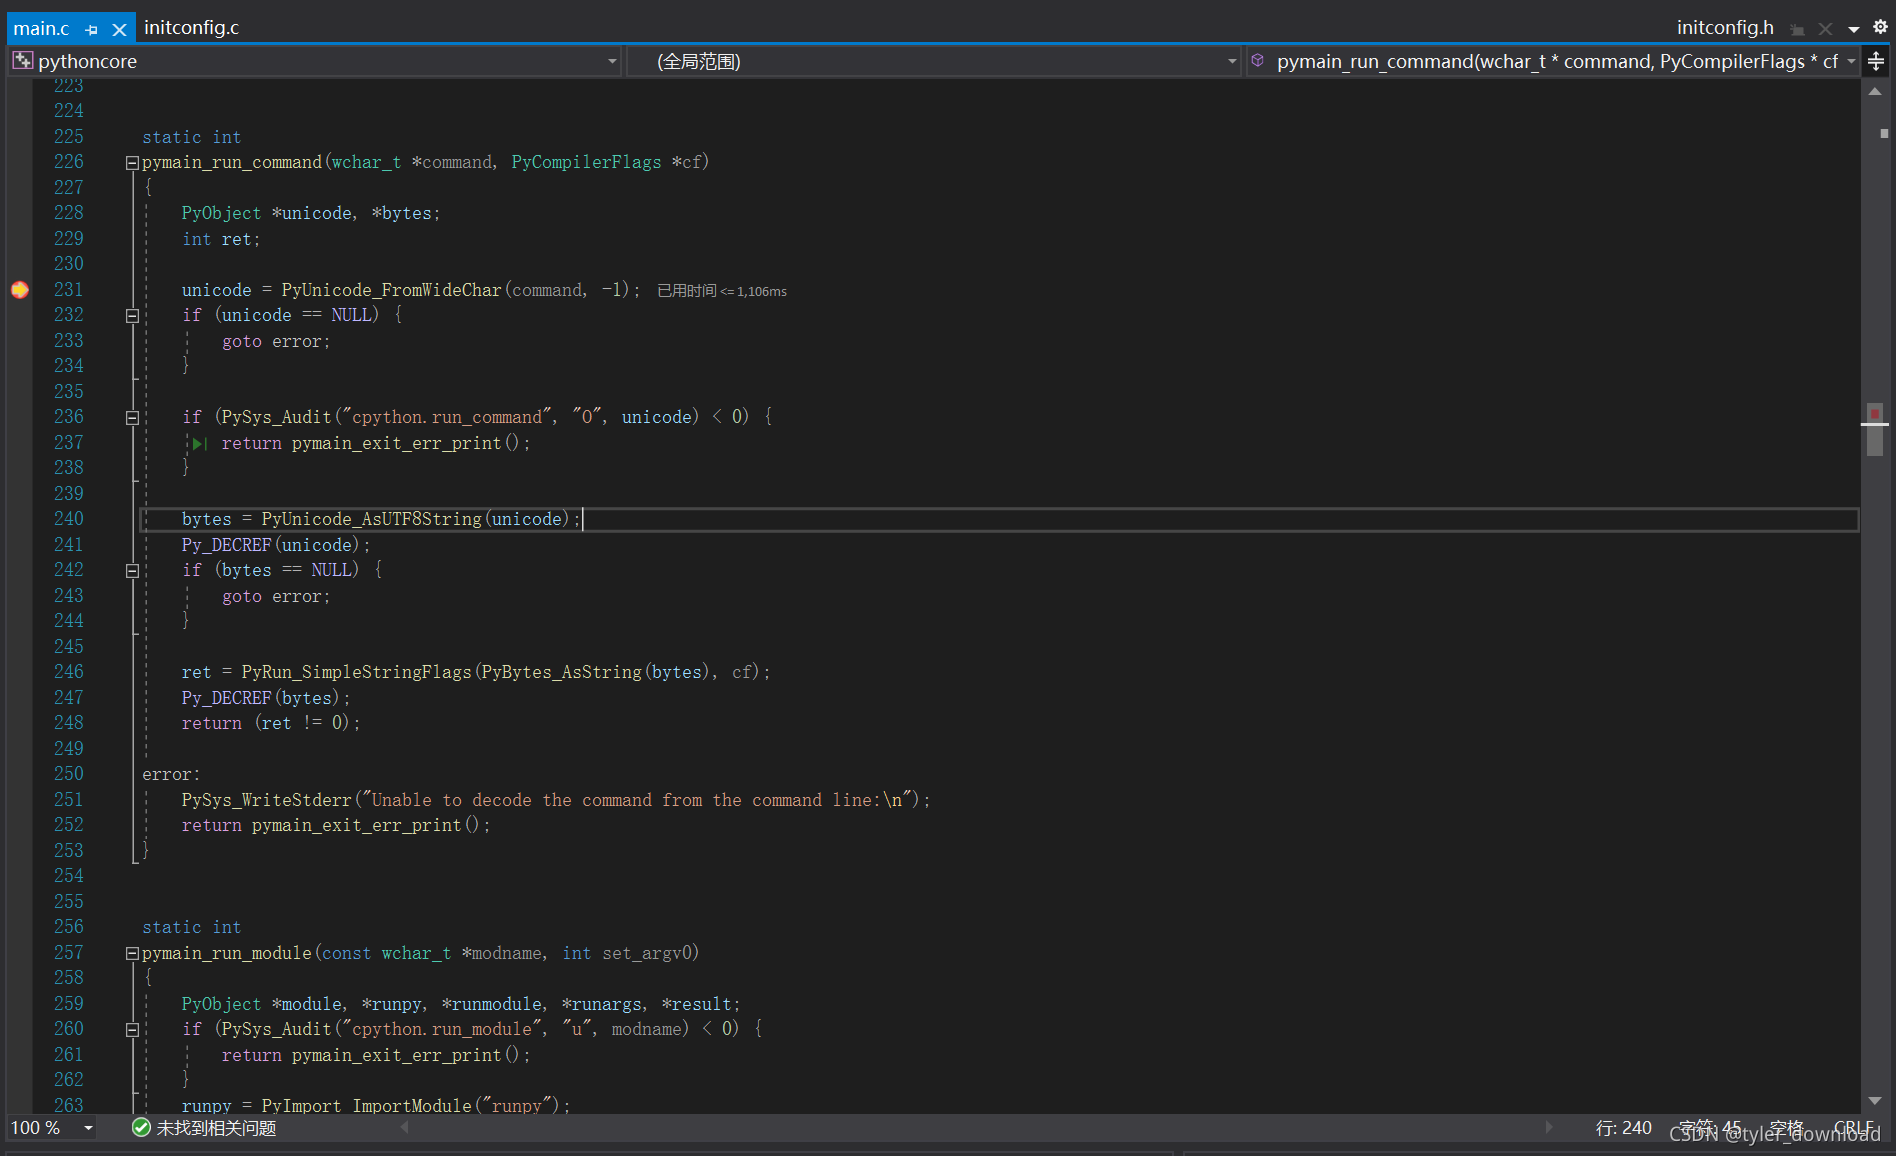Click the PyUnicode_FromWideChar call on line 231
This screenshot has width=1896, height=1156.
click(x=391, y=290)
